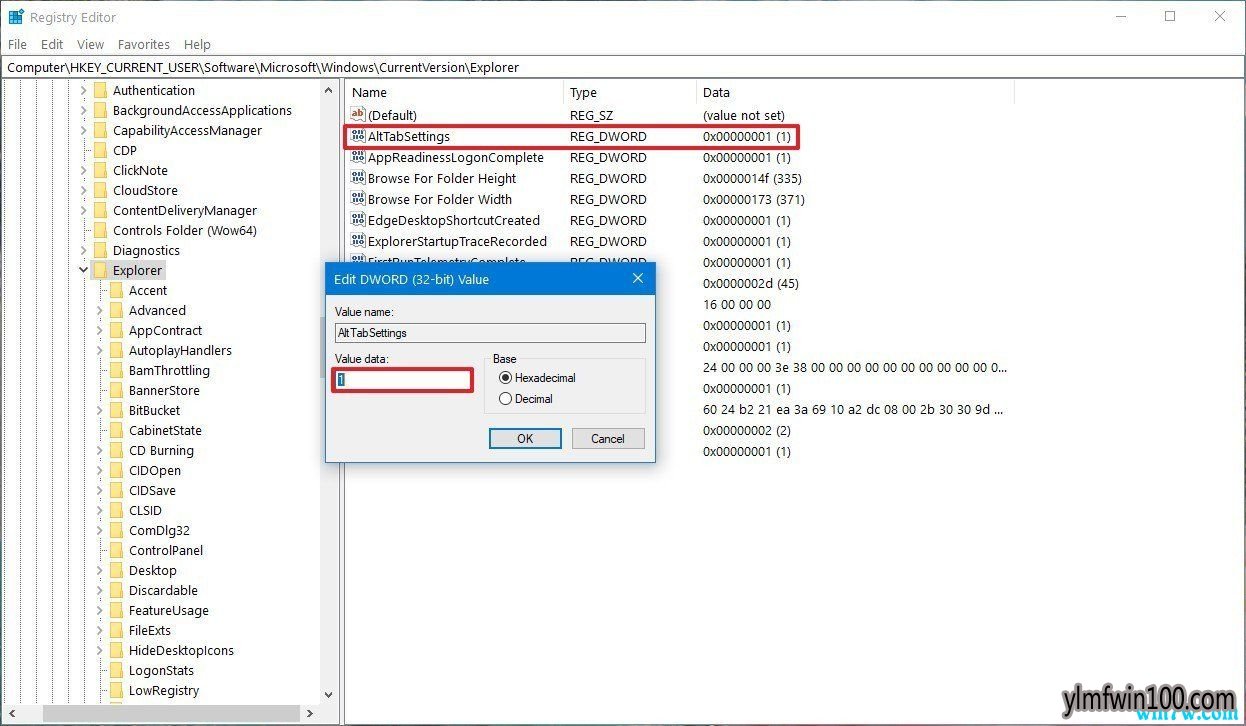
Task: Open the View menu
Action: coord(90,44)
